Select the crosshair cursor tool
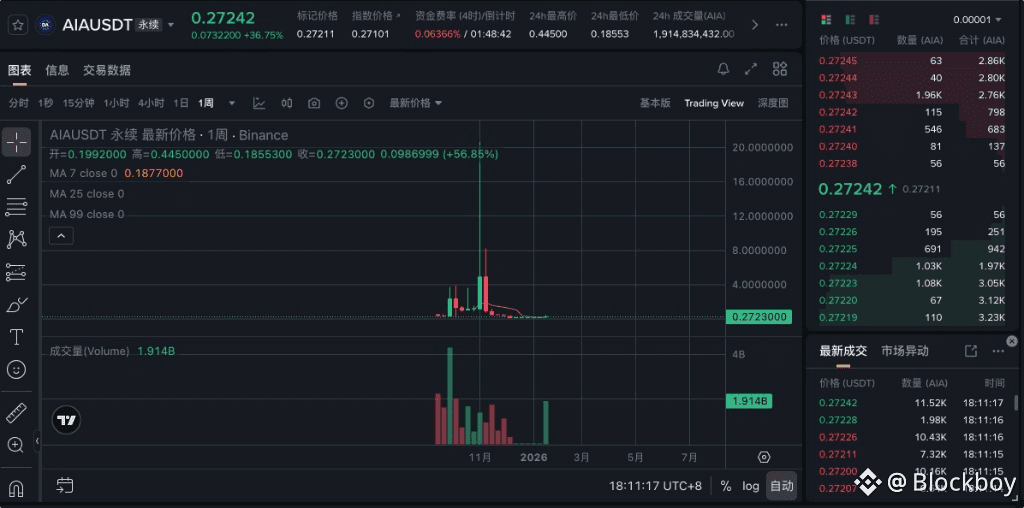This screenshot has width=1024, height=508. (16, 142)
